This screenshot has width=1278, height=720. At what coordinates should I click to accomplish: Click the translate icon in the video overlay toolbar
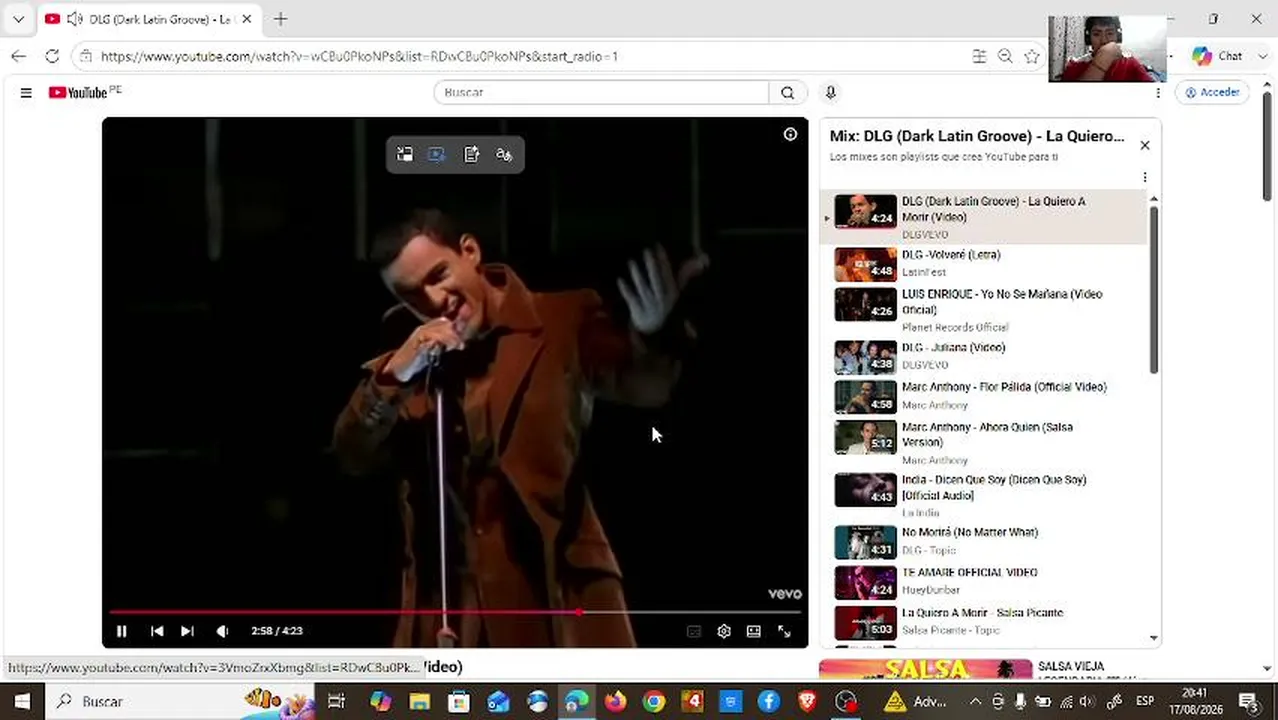coord(504,154)
